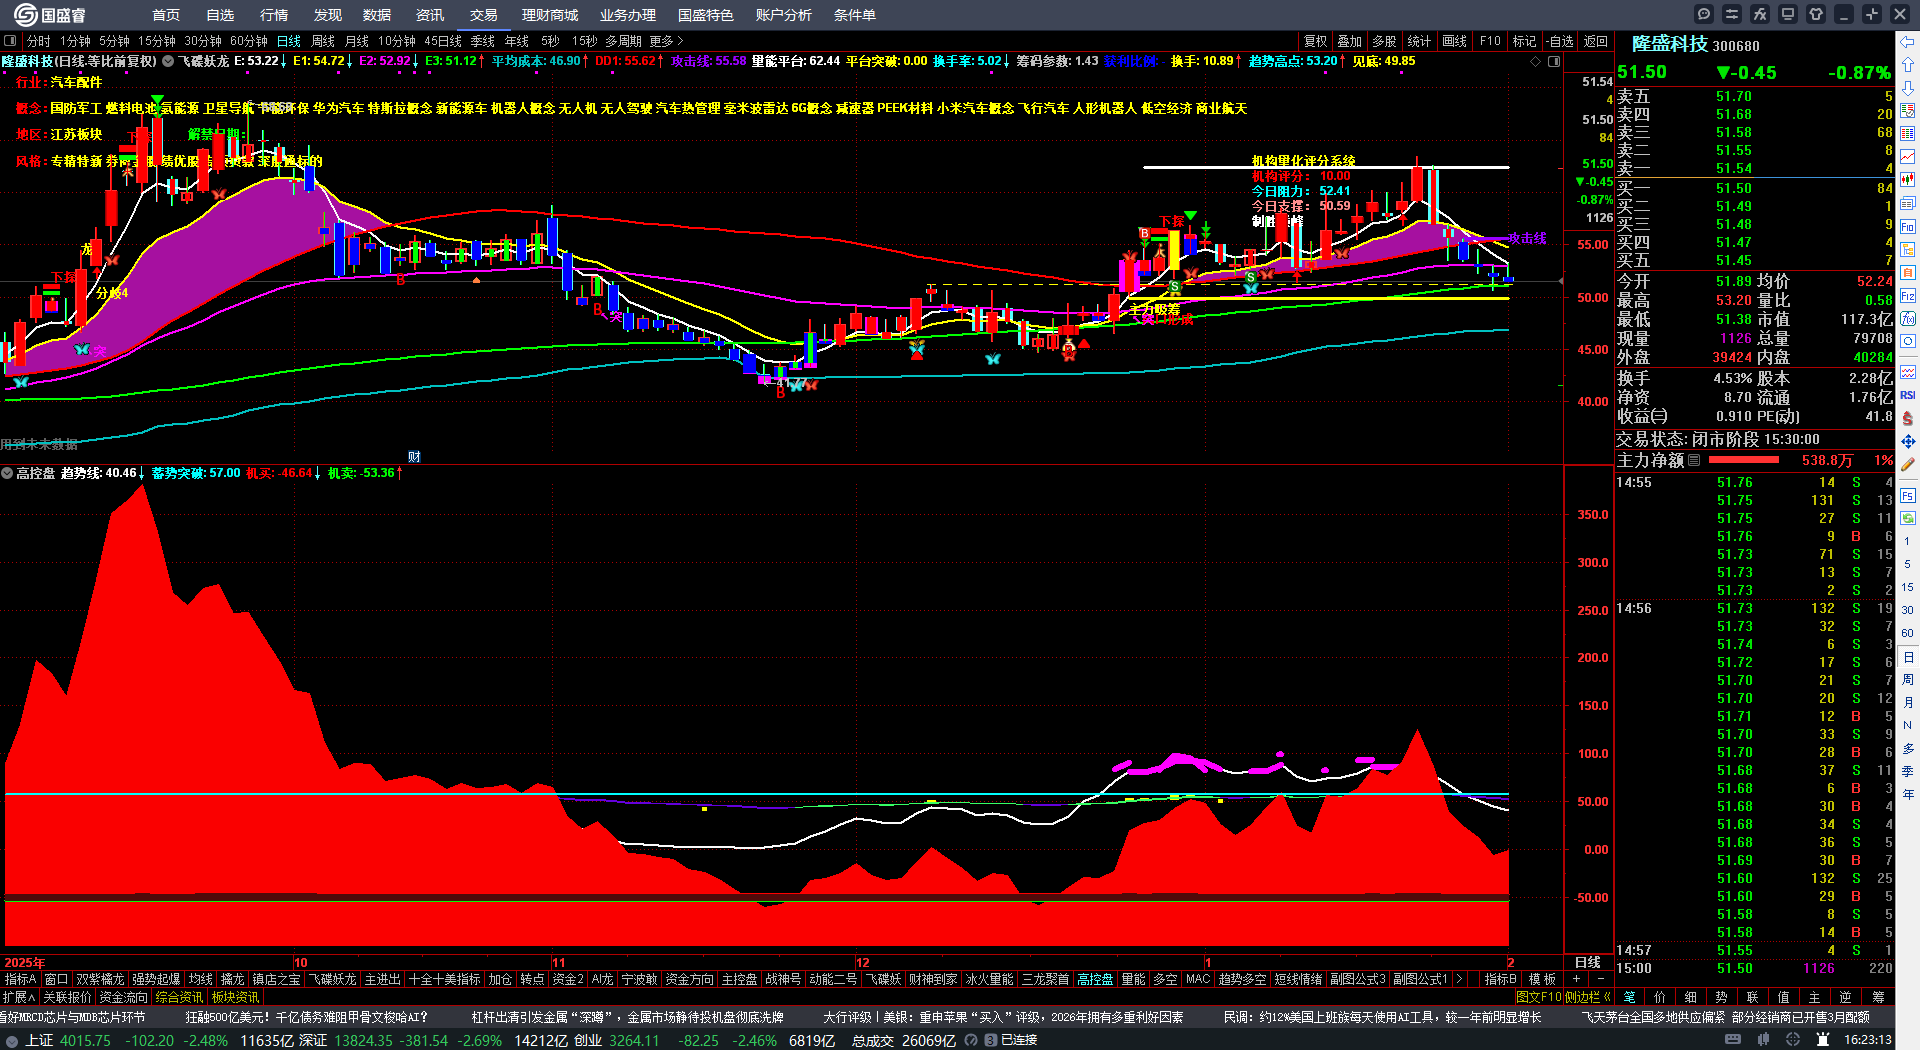Collapse the 侧边栏 sidebar

(x=1587, y=997)
